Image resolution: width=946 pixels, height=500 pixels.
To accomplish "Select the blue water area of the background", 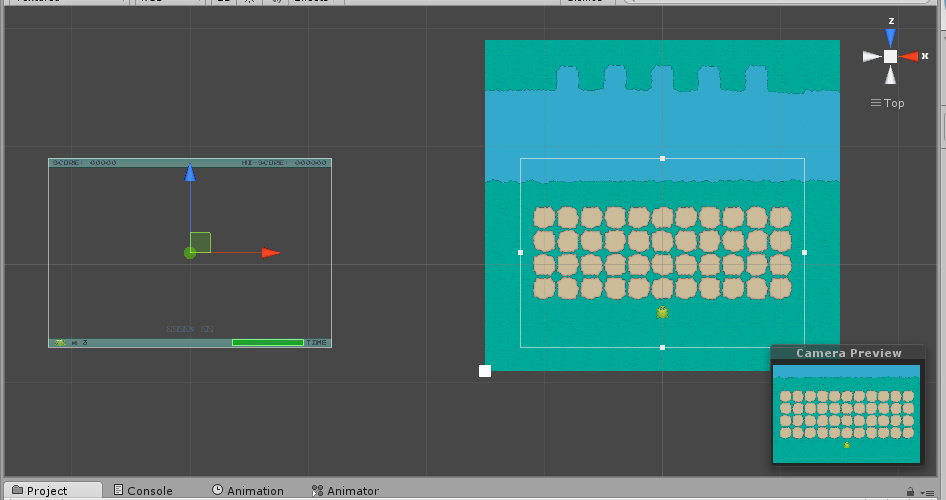I will (x=662, y=136).
